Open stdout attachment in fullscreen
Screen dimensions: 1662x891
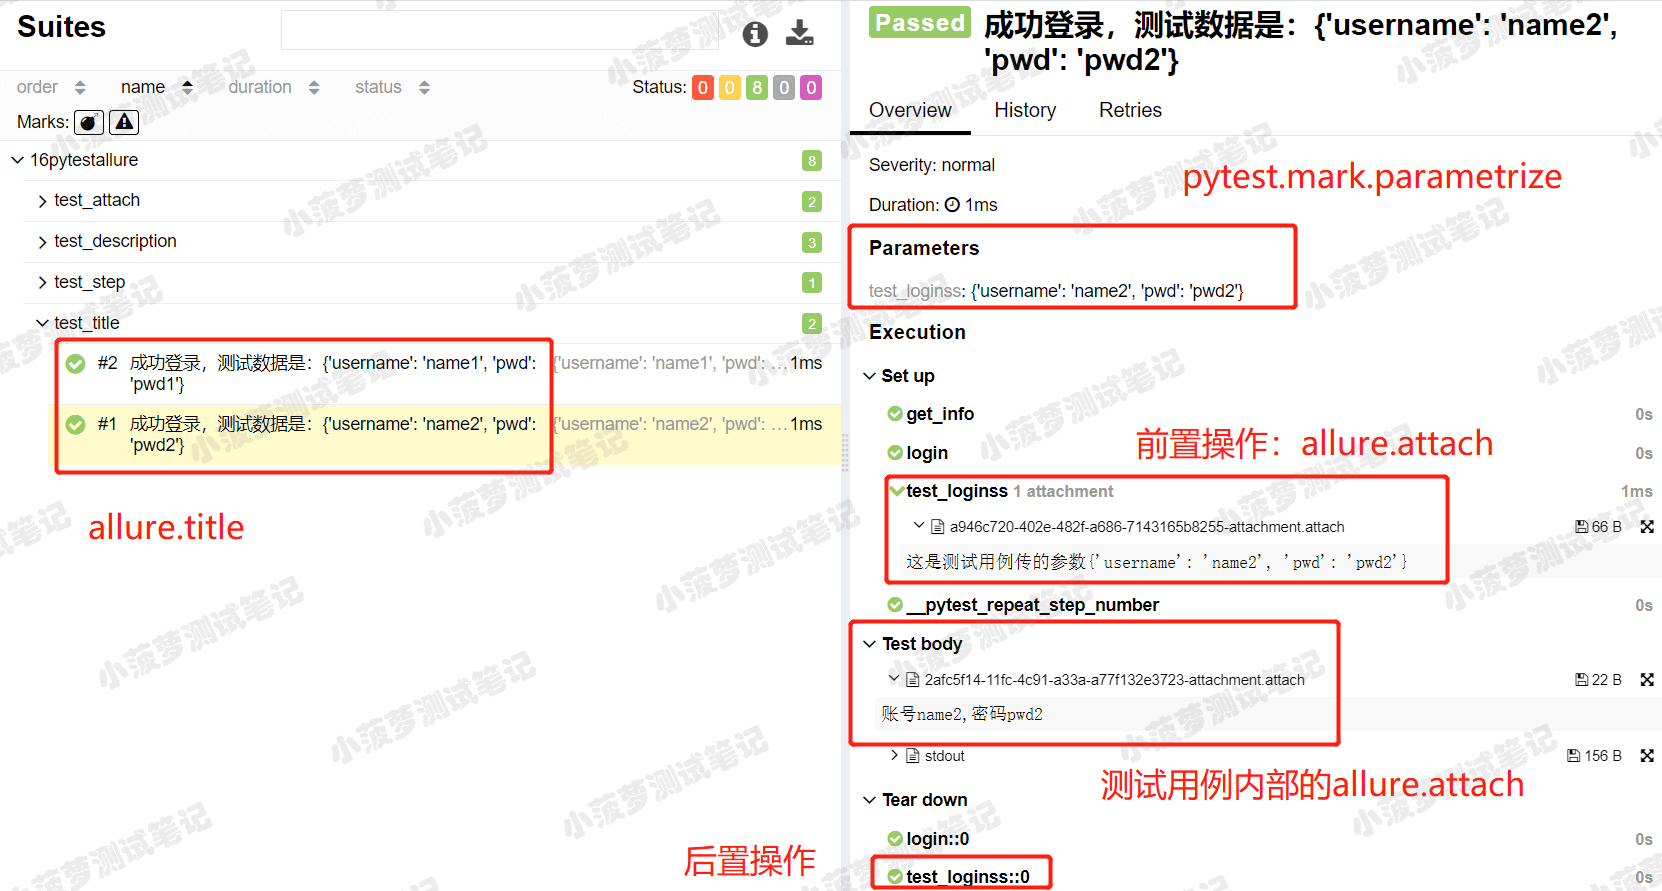(1647, 755)
